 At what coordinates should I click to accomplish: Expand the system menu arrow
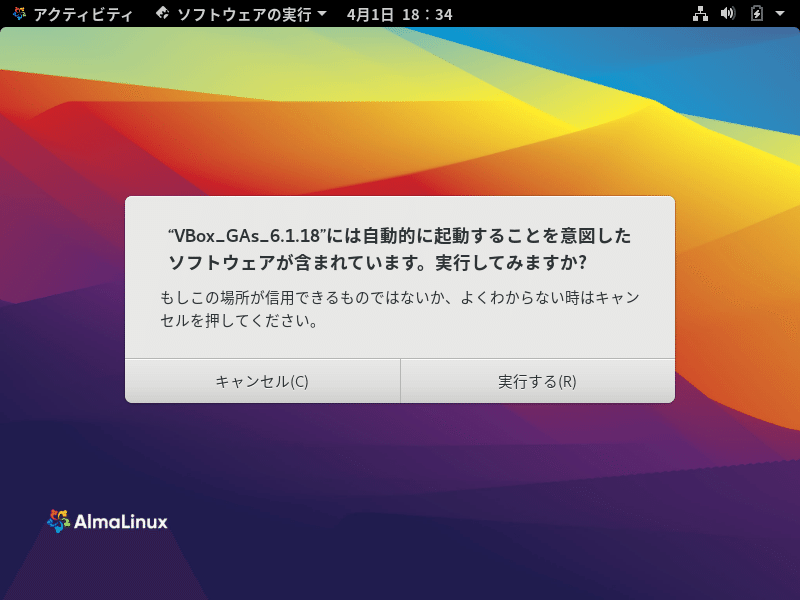pyautogui.click(x=780, y=13)
